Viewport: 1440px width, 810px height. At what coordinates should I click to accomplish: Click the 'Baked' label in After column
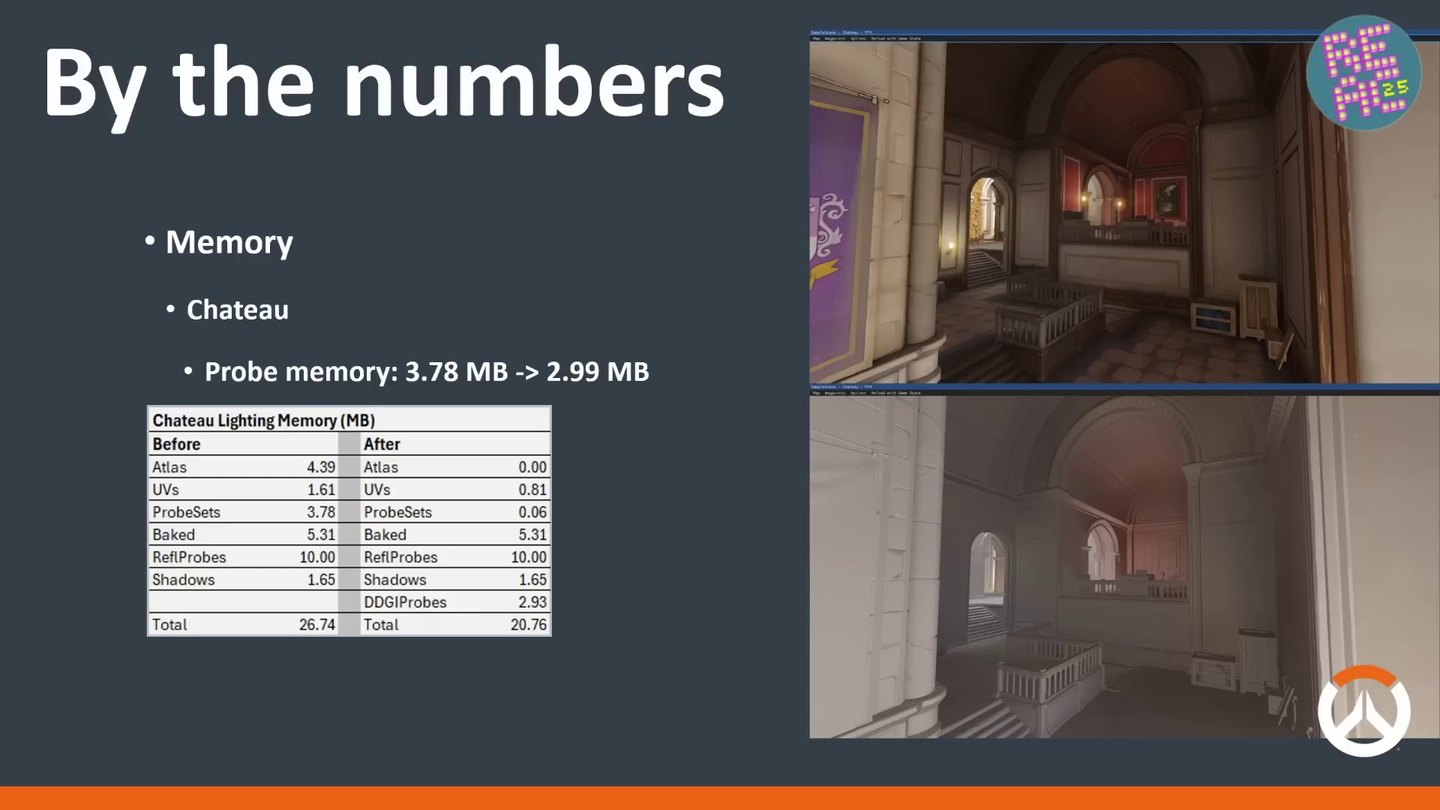click(x=385, y=535)
